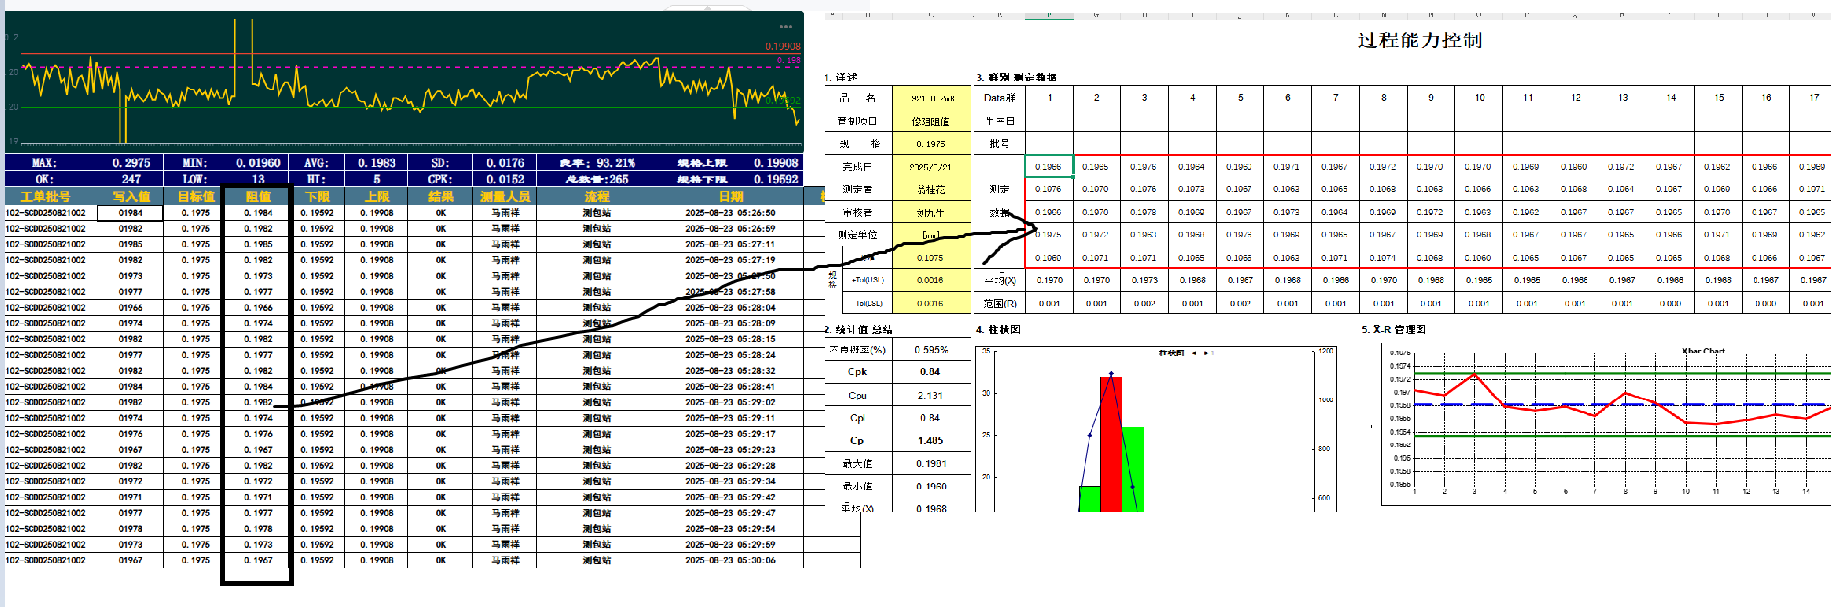The width and height of the screenshot is (1831, 607).
Task: Click the Xbar Chart title
Action: 1703,352
